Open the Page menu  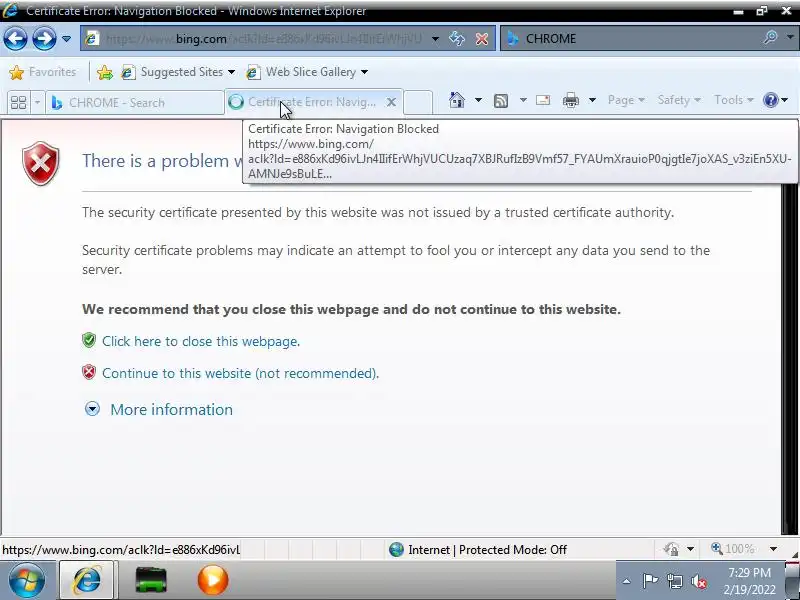coord(627,100)
